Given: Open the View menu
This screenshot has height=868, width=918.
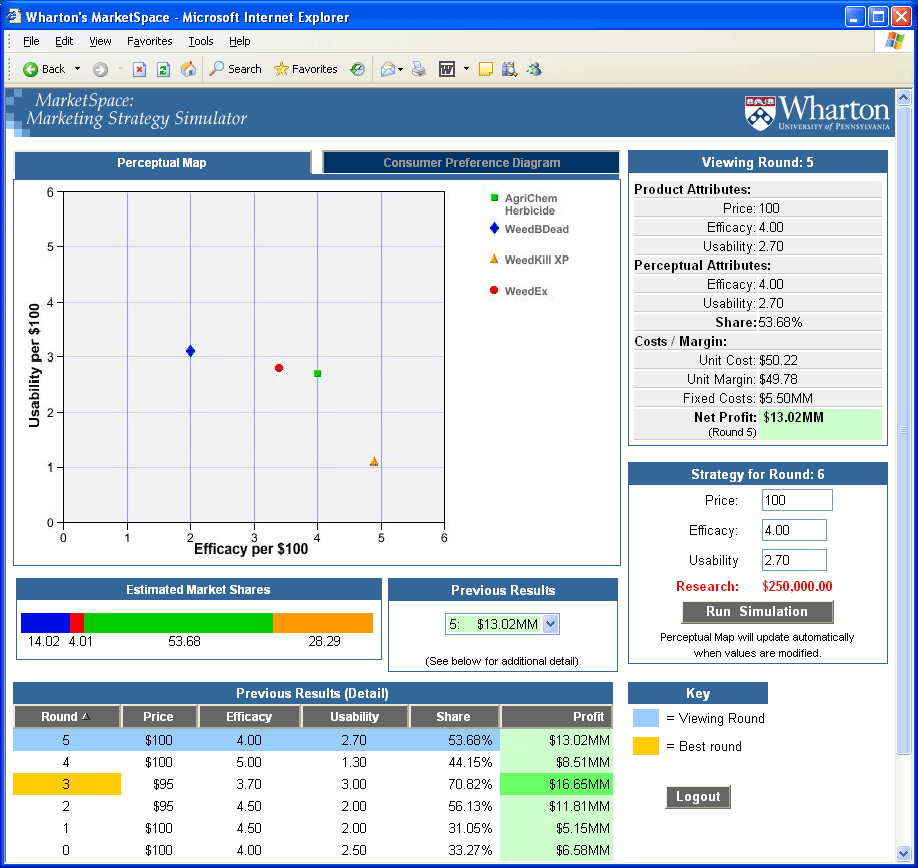Looking at the screenshot, I should click(100, 41).
